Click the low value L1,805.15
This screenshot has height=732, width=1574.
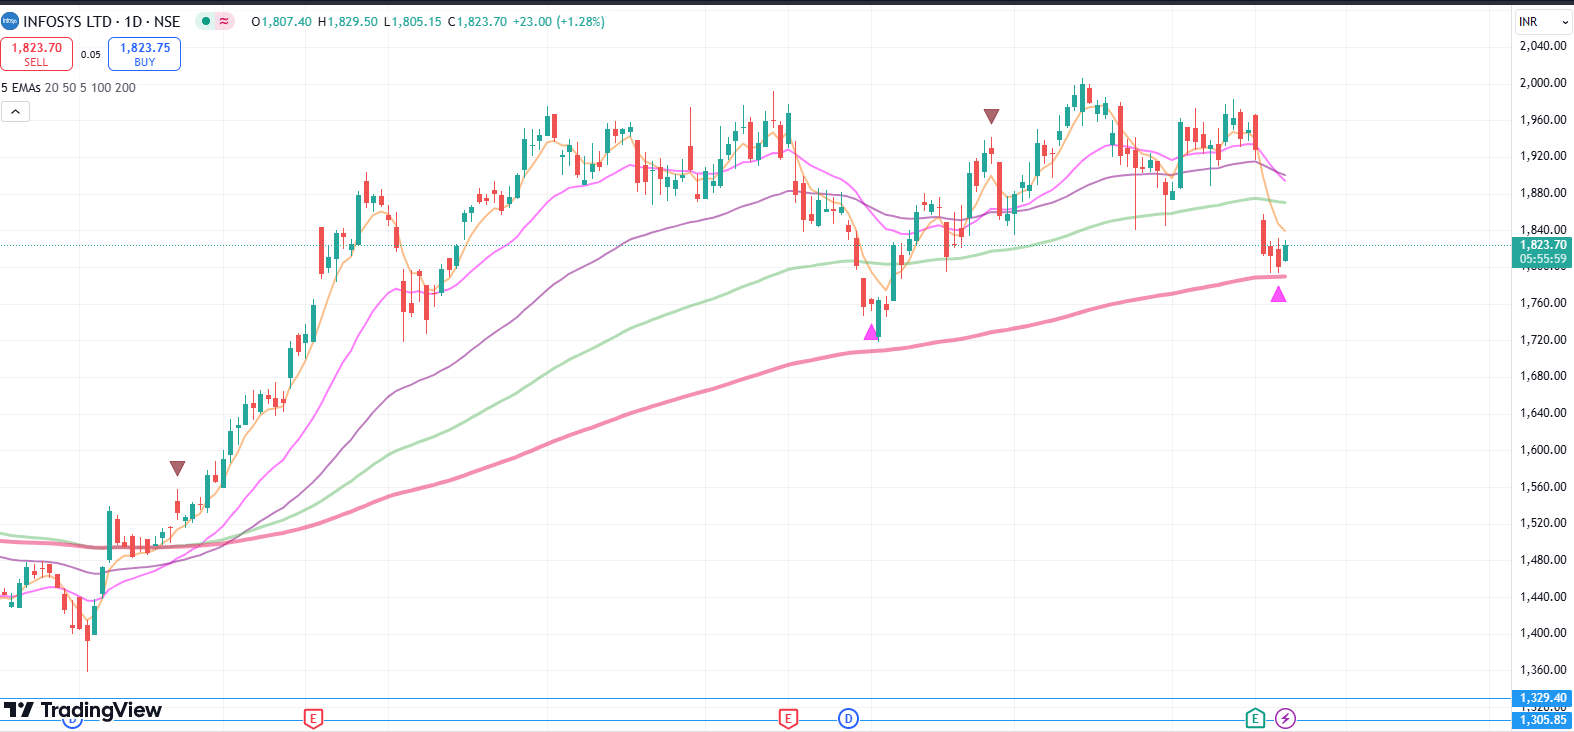tap(412, 21)
